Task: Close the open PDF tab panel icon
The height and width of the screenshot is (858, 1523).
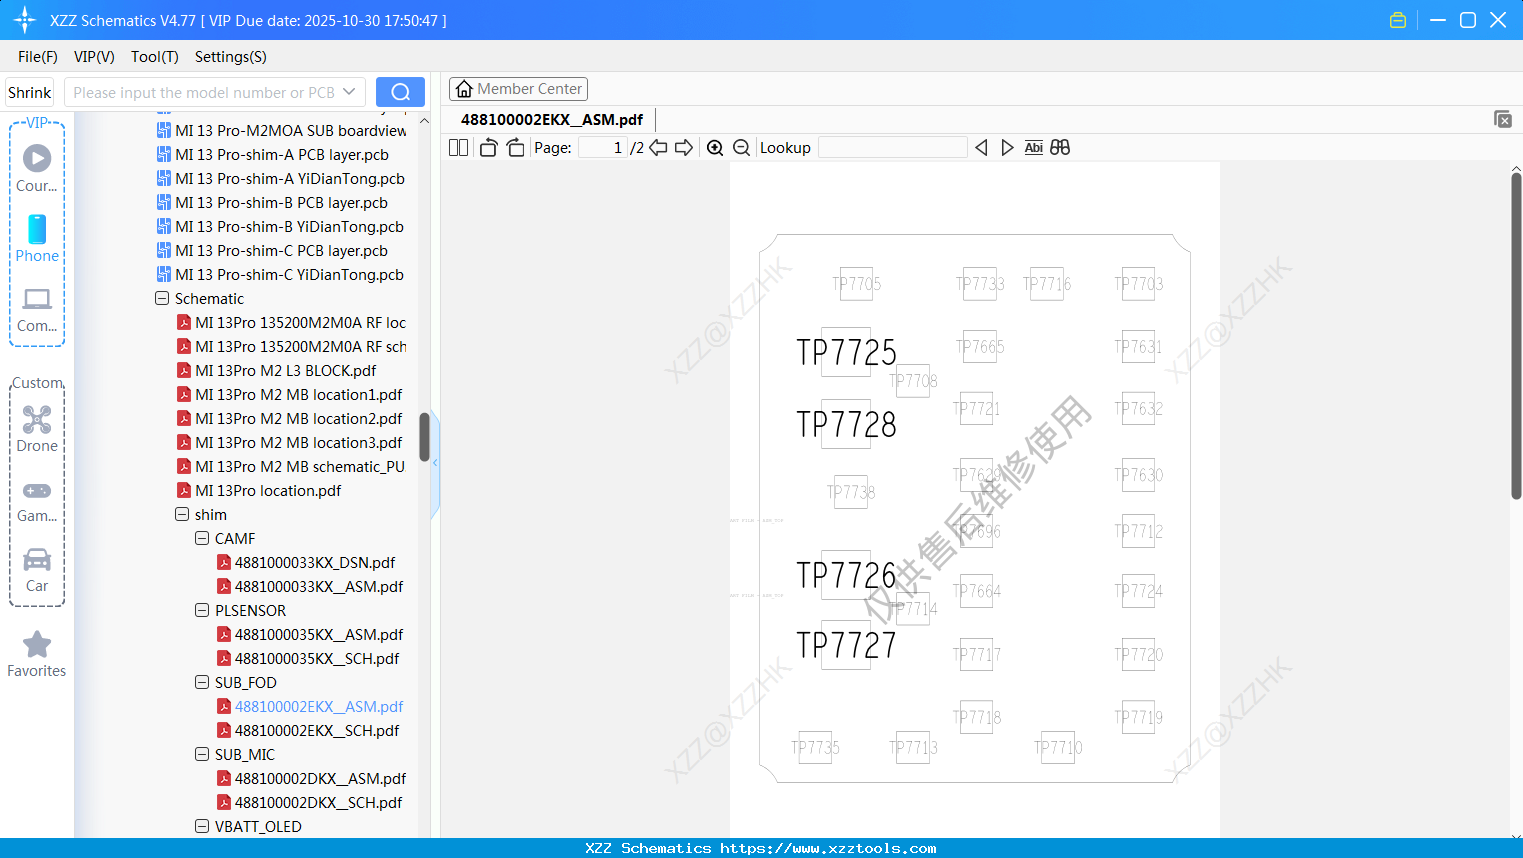Action: [1503, 119]
